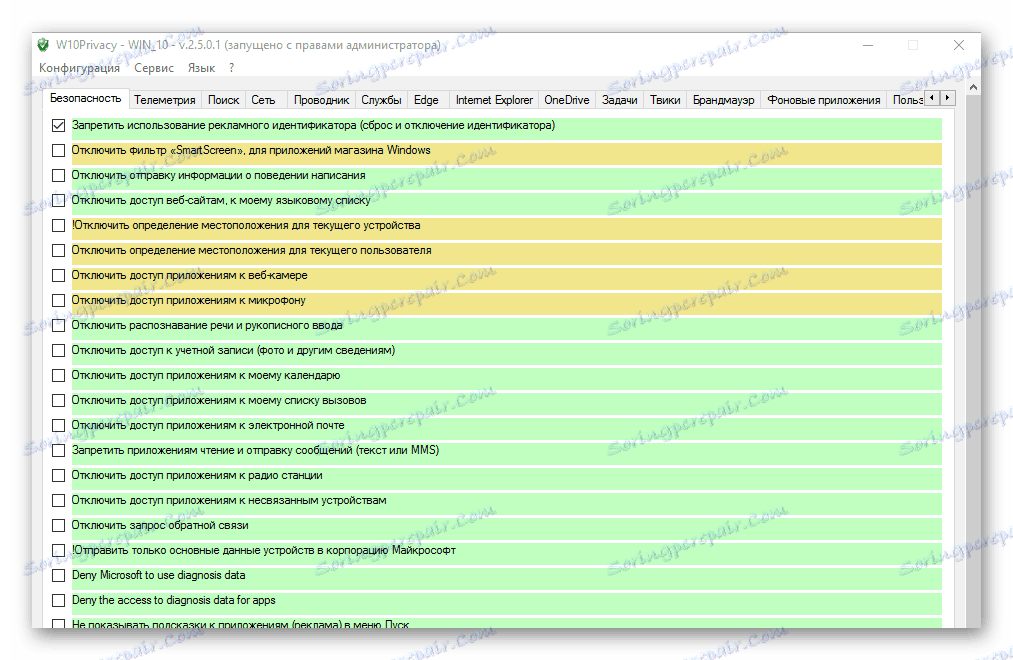Check доступ приложениям к списку вызовов box
The image size is (1013, 660).
click(x=59, y=400)
